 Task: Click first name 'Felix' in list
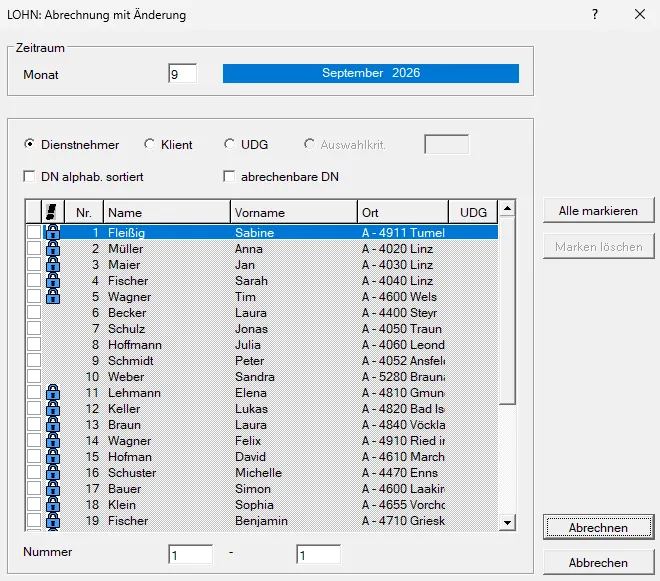click(x=248, y=440)
